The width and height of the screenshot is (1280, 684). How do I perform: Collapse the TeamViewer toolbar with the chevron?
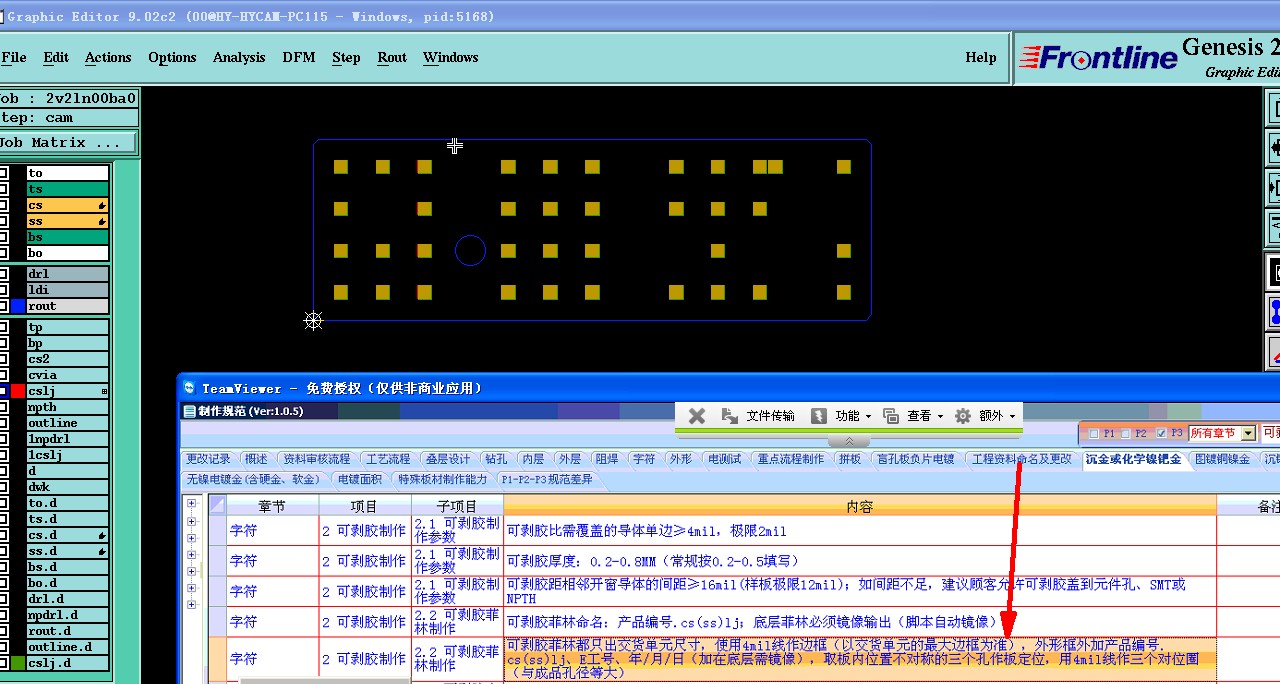pos(849,441)
